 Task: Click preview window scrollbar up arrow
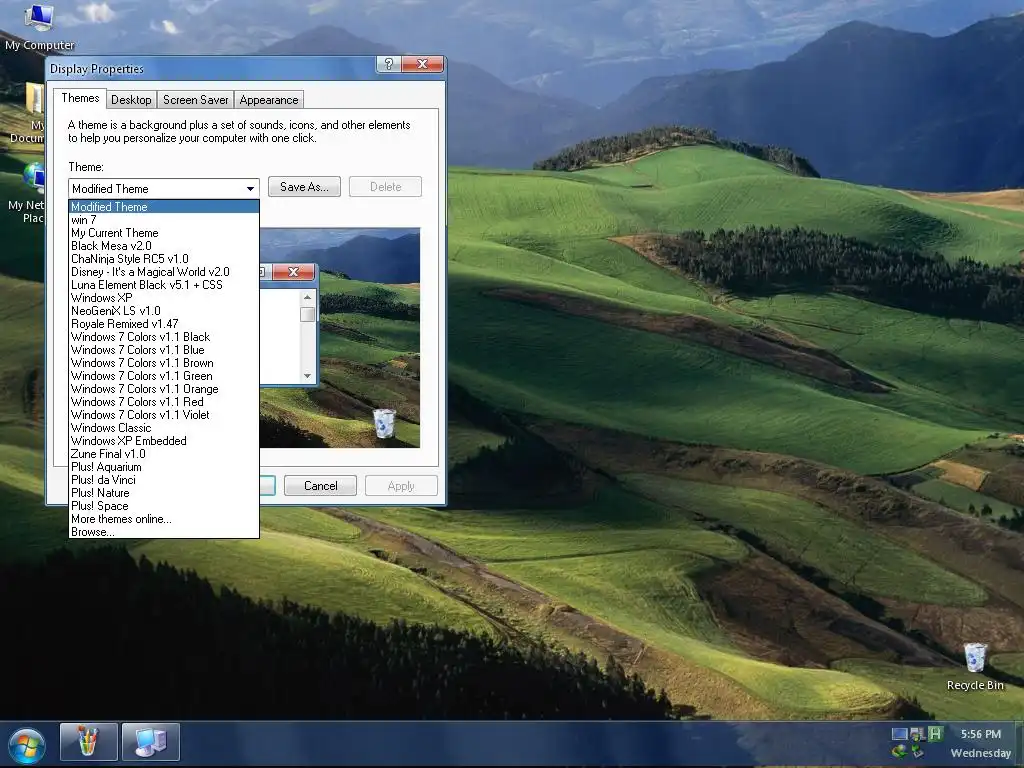pos(308,298)
